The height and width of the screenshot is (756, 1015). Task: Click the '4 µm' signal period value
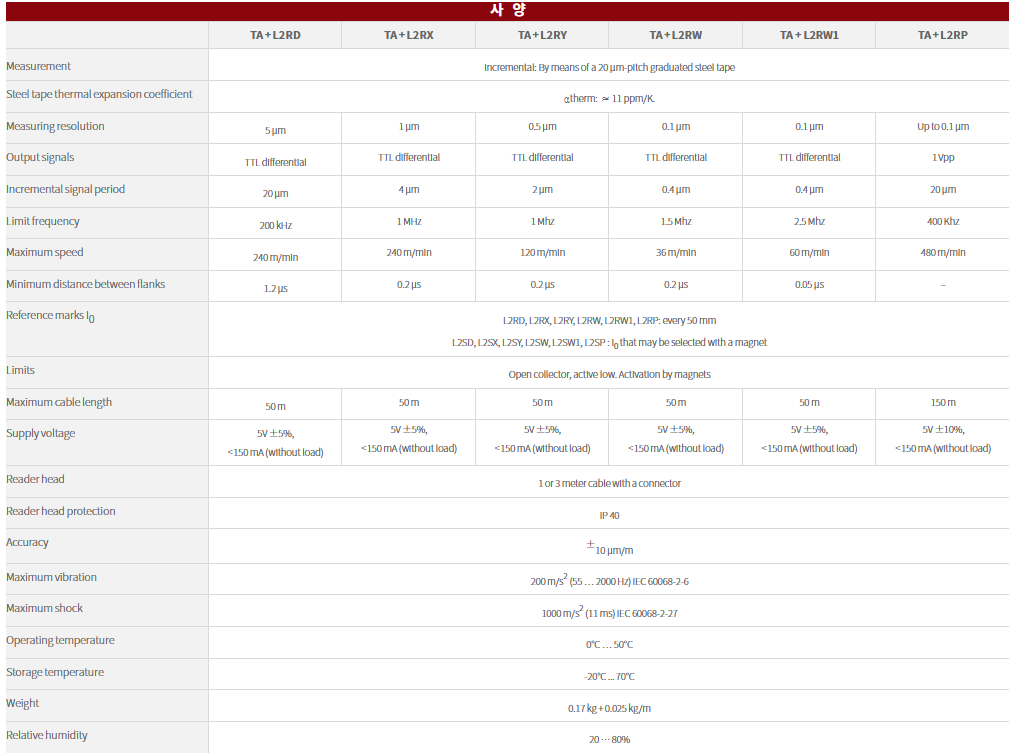pyautogui.click(x=408, y=190)
